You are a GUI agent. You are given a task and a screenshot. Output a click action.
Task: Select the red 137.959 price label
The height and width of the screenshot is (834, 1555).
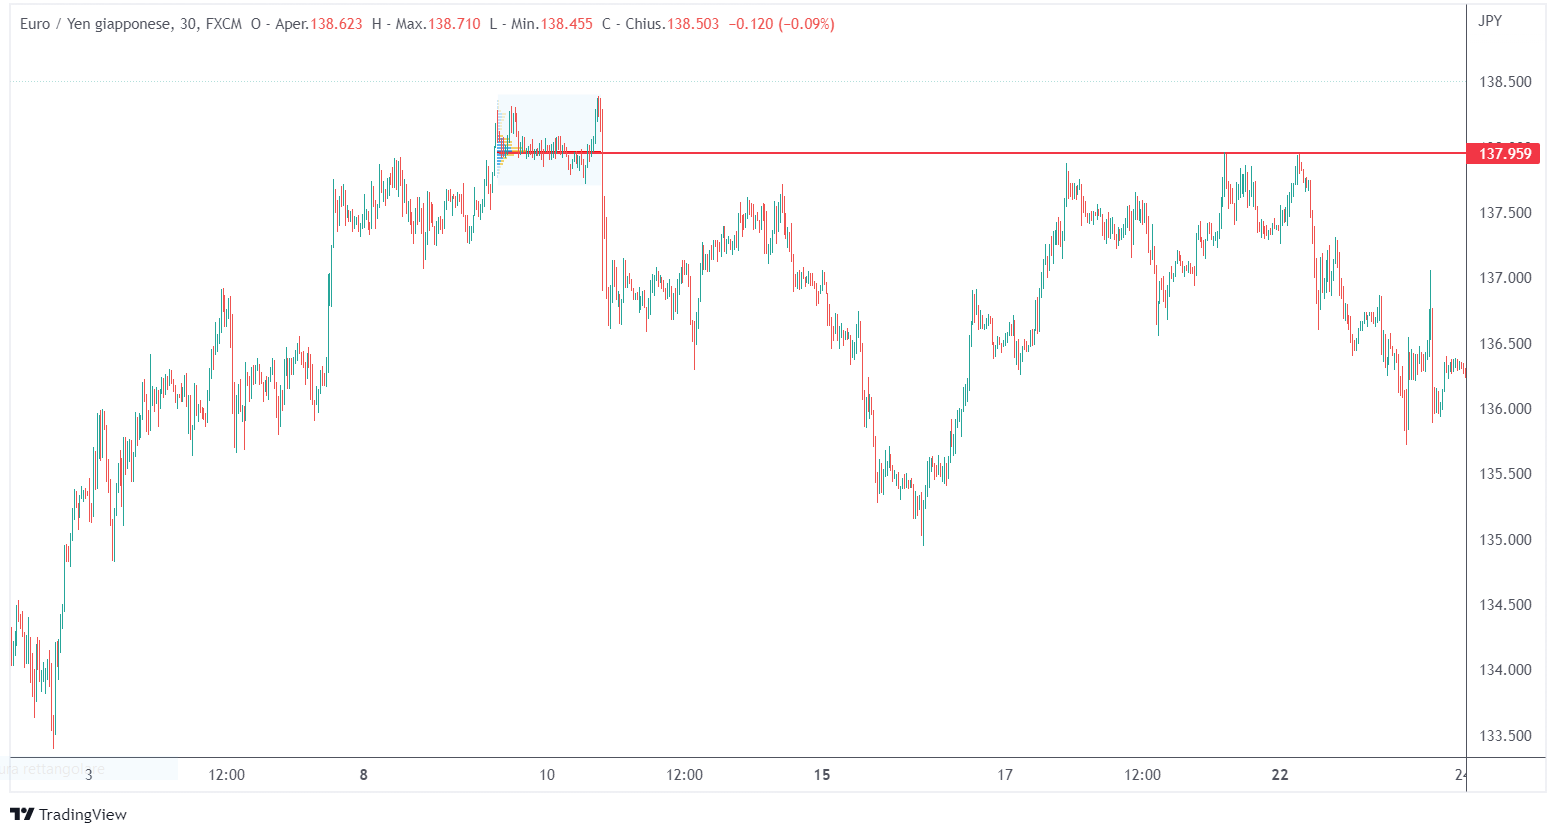[1504, 154]
